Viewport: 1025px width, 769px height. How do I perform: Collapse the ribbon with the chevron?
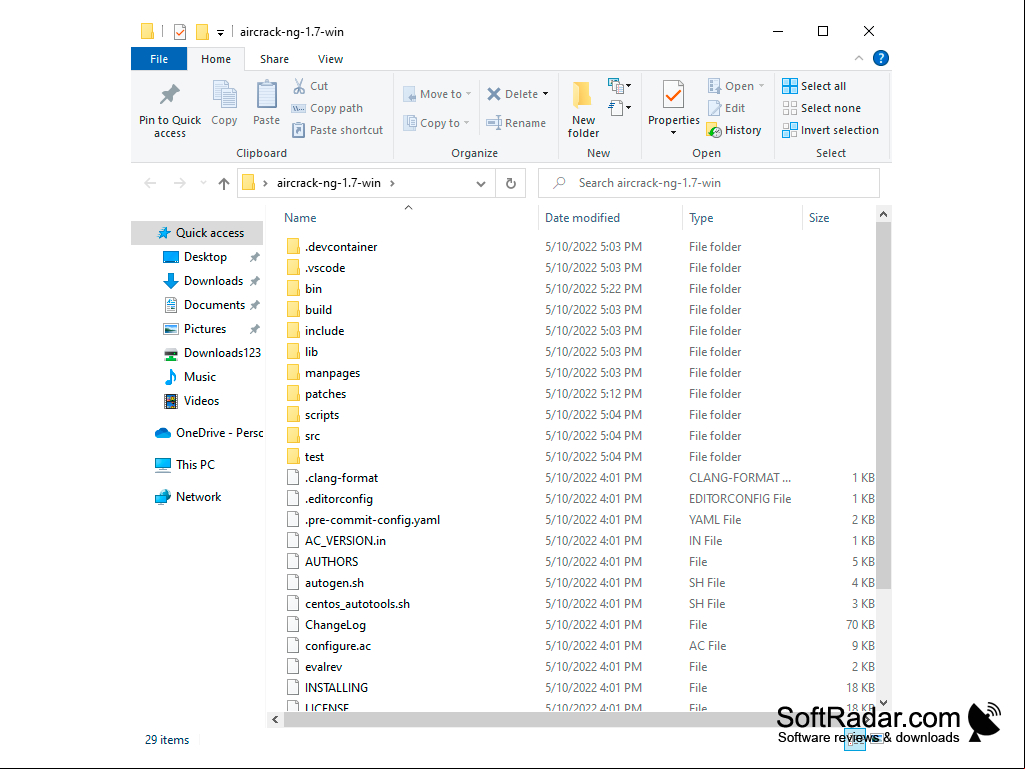[859, 58]
